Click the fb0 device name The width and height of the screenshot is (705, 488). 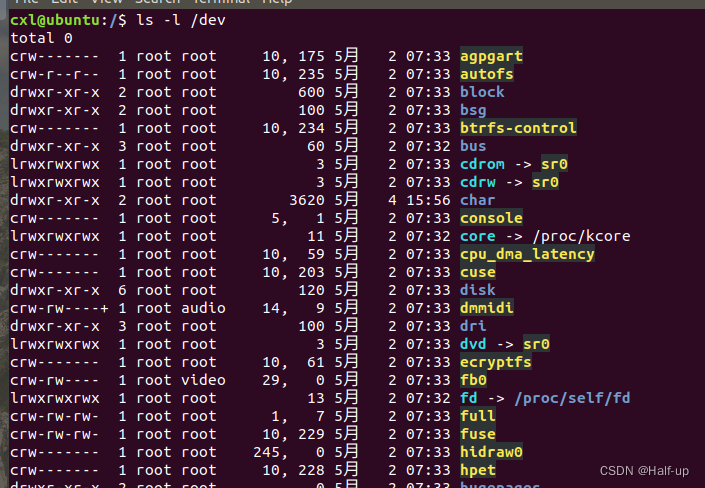[473, 380]
